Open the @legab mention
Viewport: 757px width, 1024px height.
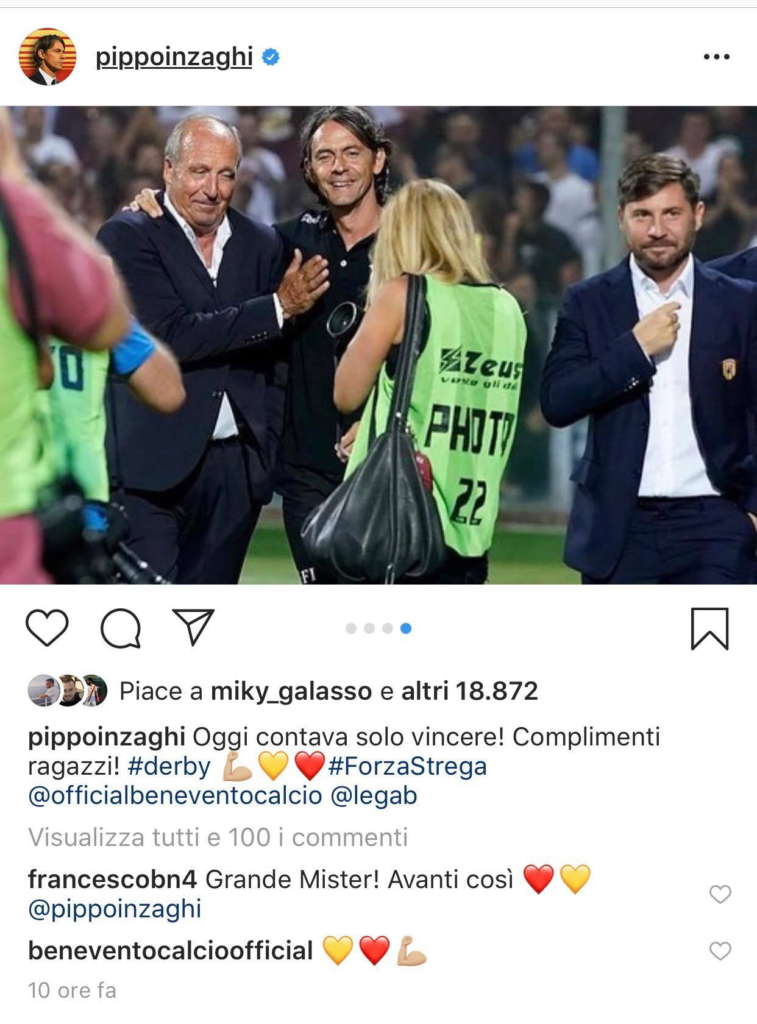(x=374, y=795)
